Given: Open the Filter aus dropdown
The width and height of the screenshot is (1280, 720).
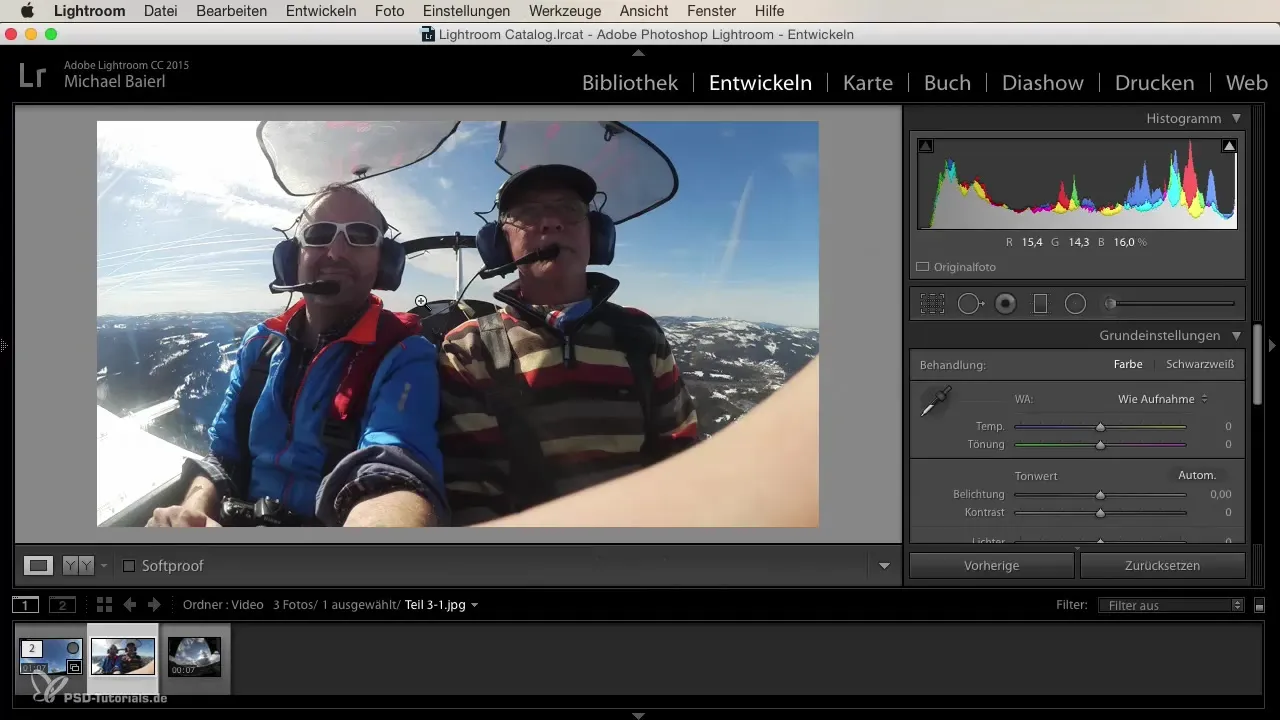Looking at the screenshot, I should click(x=1170, y=605).
